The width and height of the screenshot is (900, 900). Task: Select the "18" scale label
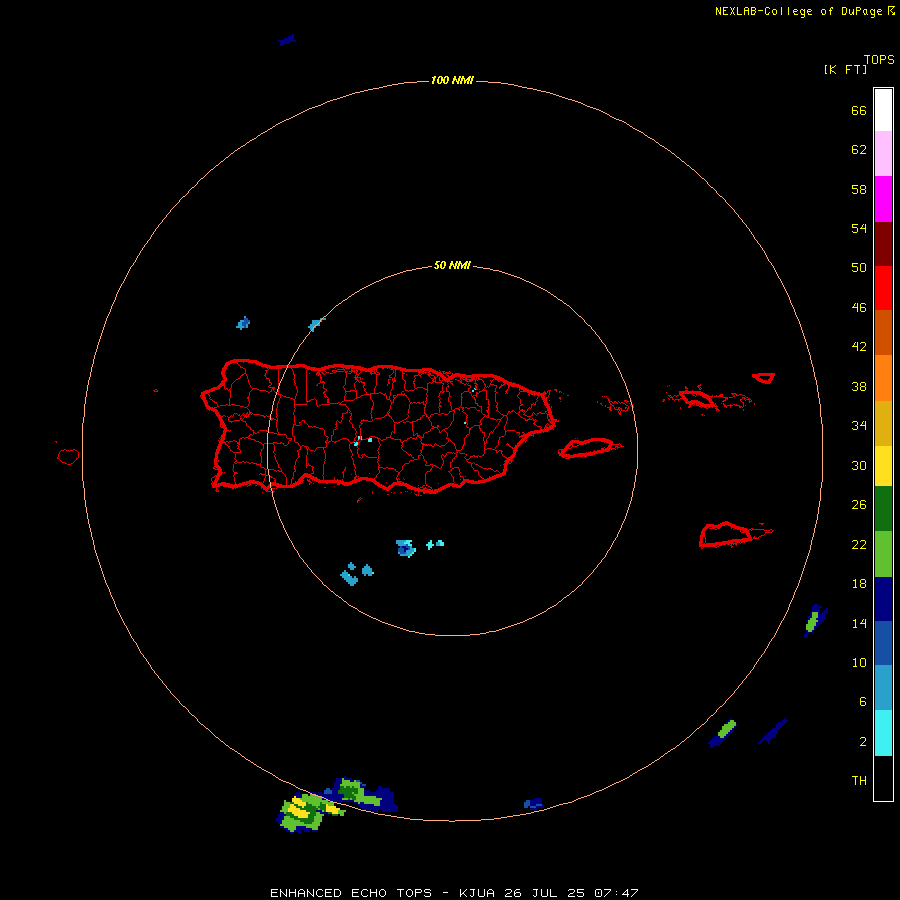[x=859, y=584]
